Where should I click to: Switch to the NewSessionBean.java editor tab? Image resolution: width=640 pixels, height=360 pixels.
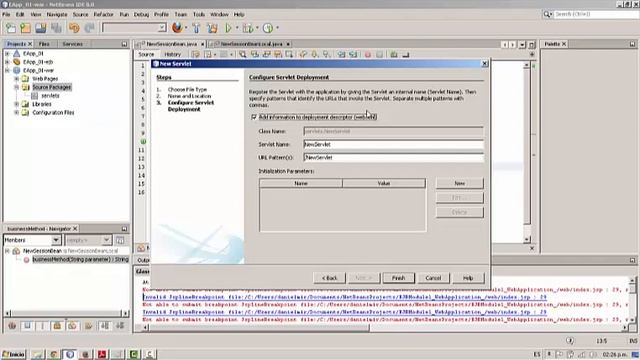[171, 44]
